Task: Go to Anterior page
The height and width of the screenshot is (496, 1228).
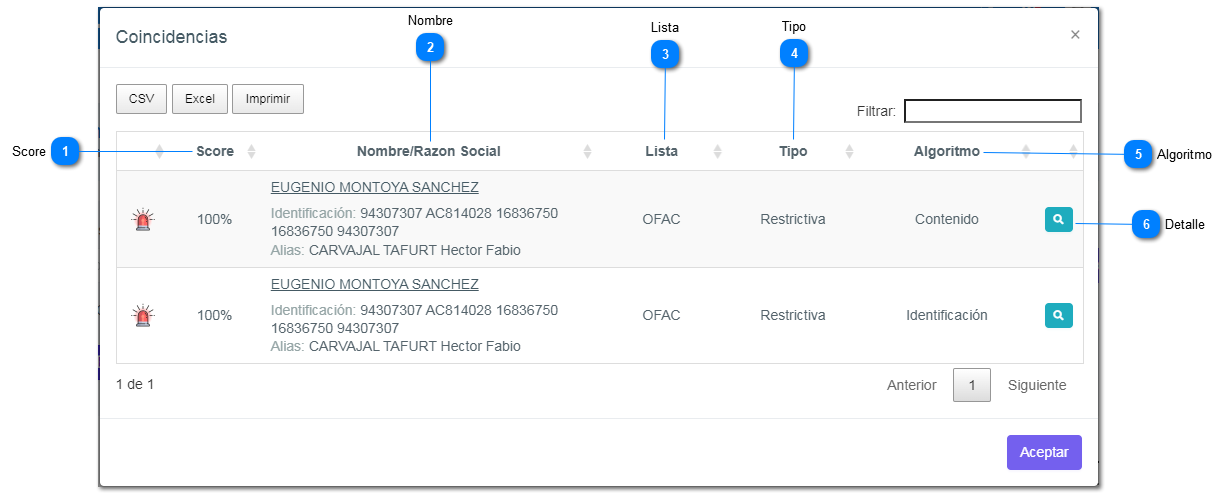Action: (911, 385)
